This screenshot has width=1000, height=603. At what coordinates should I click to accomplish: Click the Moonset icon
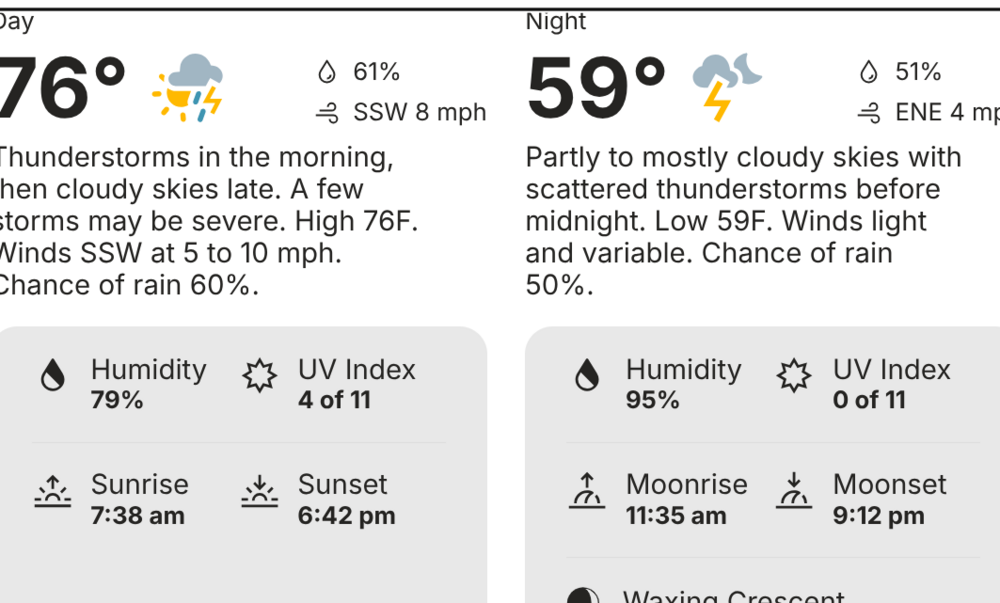794,490
